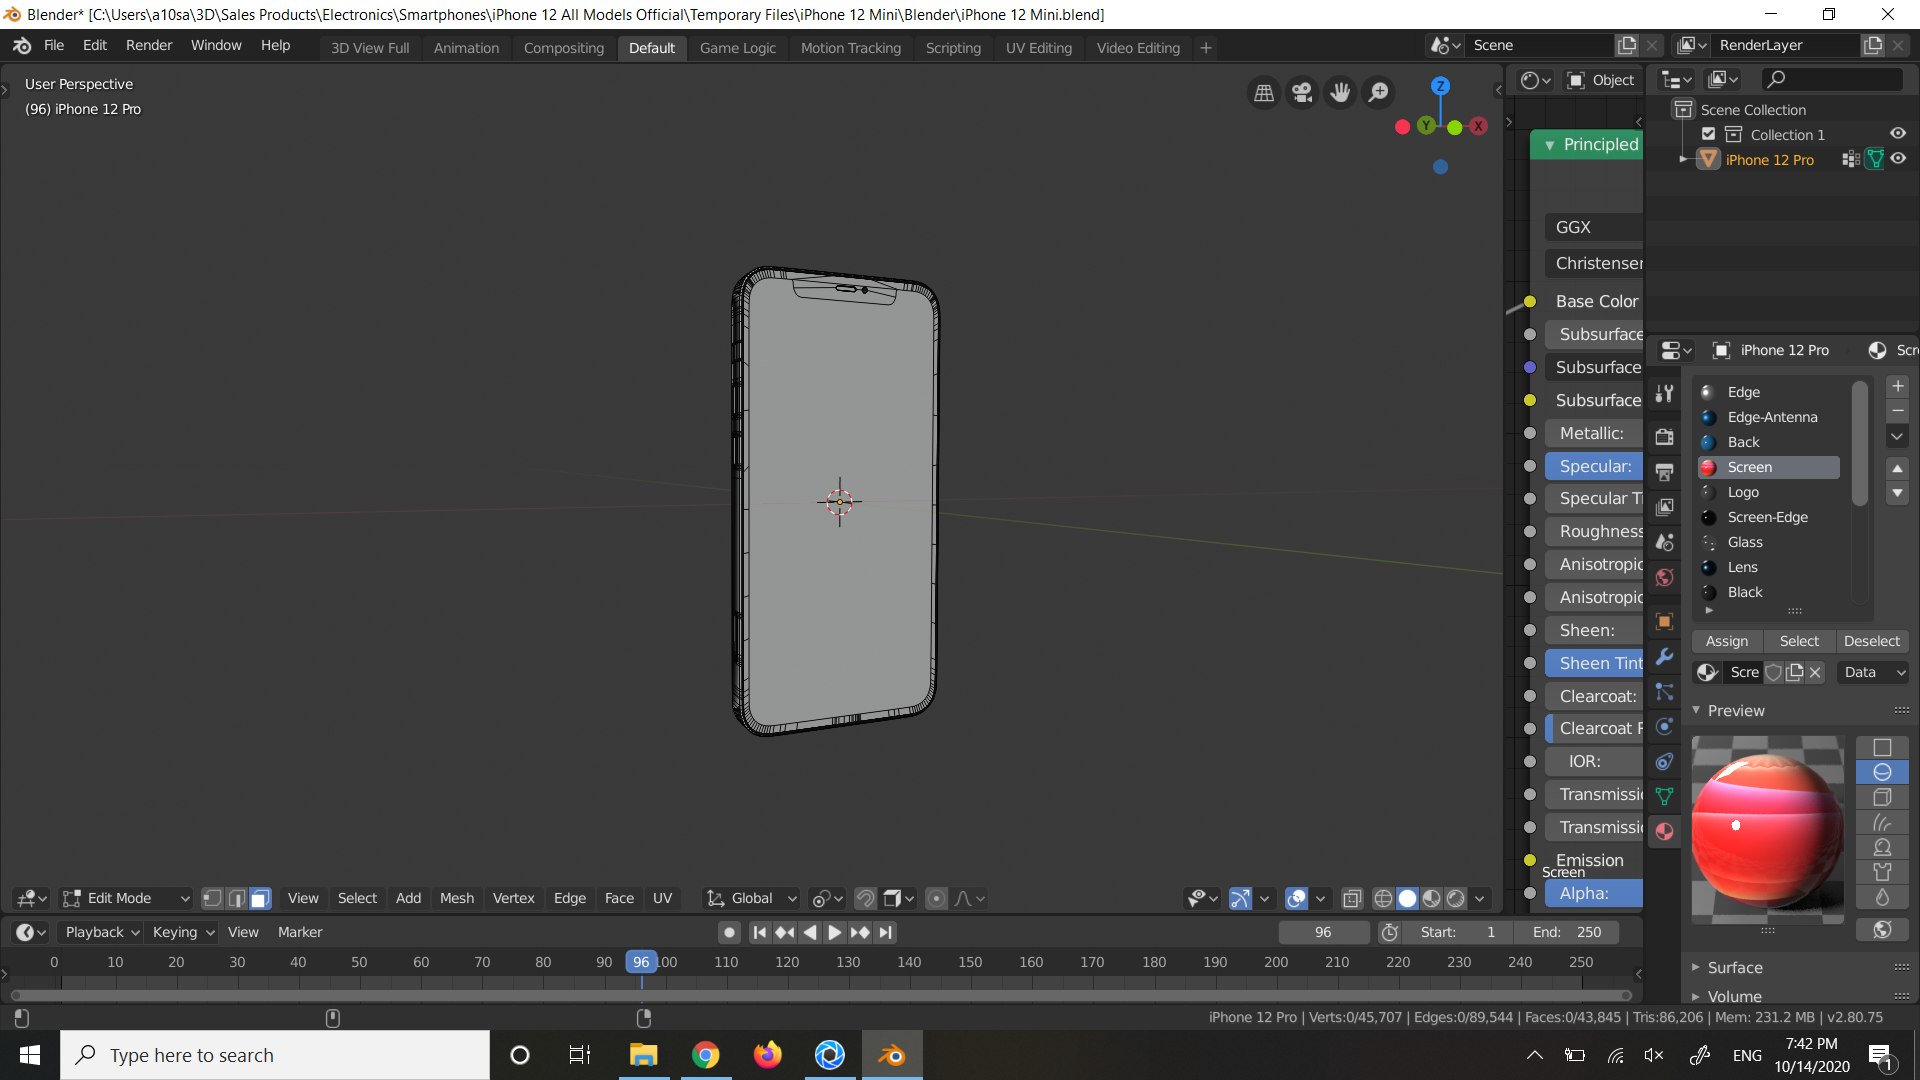Uncheck the Collection 1 checkbox
Image resolution: width=1920 pixels, height=1080 pixels.
point(1708,134)
